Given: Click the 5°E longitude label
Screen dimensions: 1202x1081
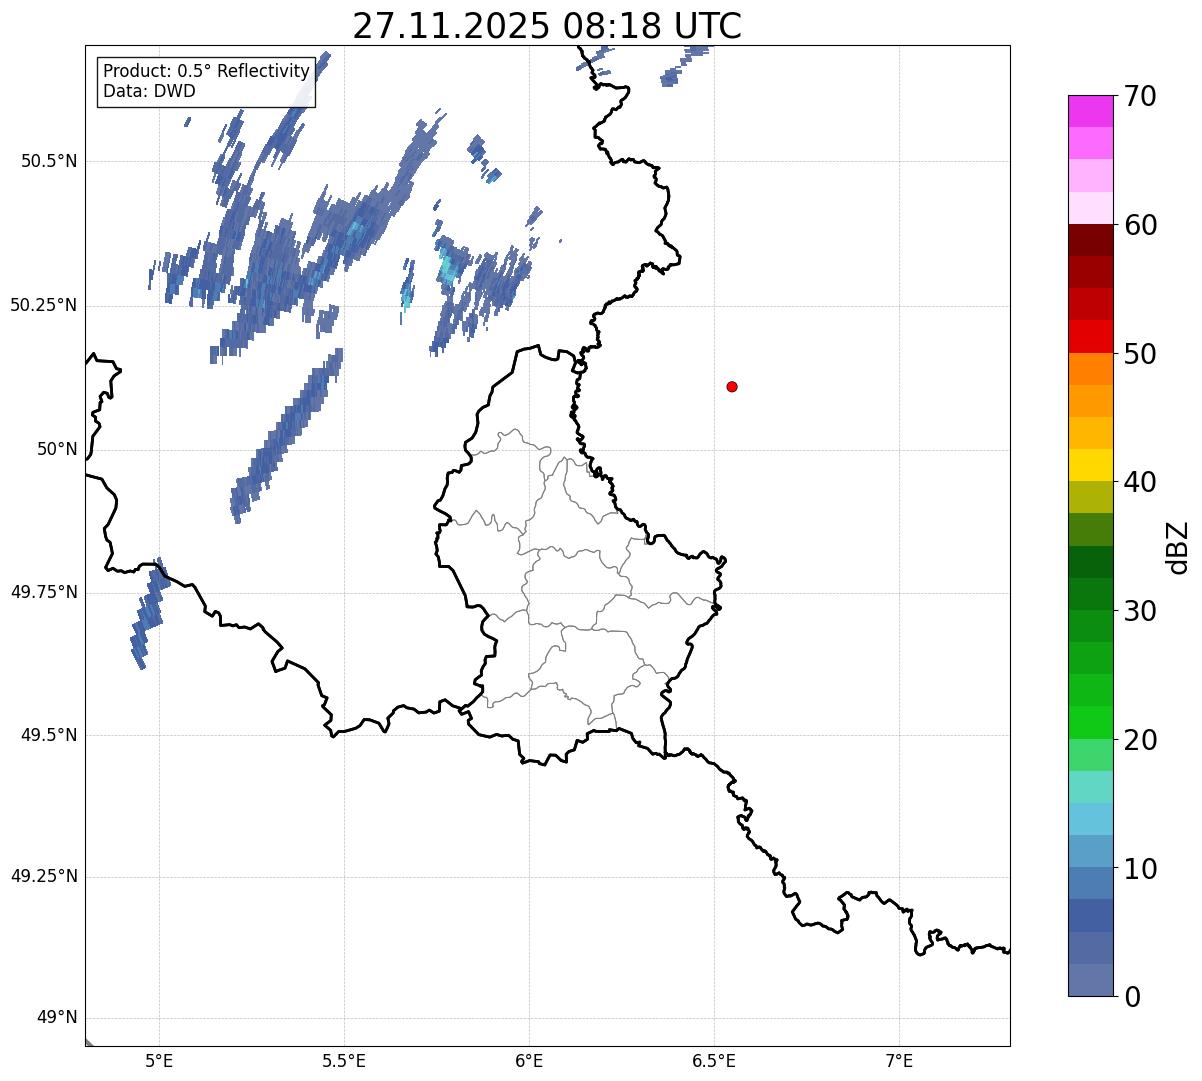Looking at the screenshot, I should point(159,1061).
